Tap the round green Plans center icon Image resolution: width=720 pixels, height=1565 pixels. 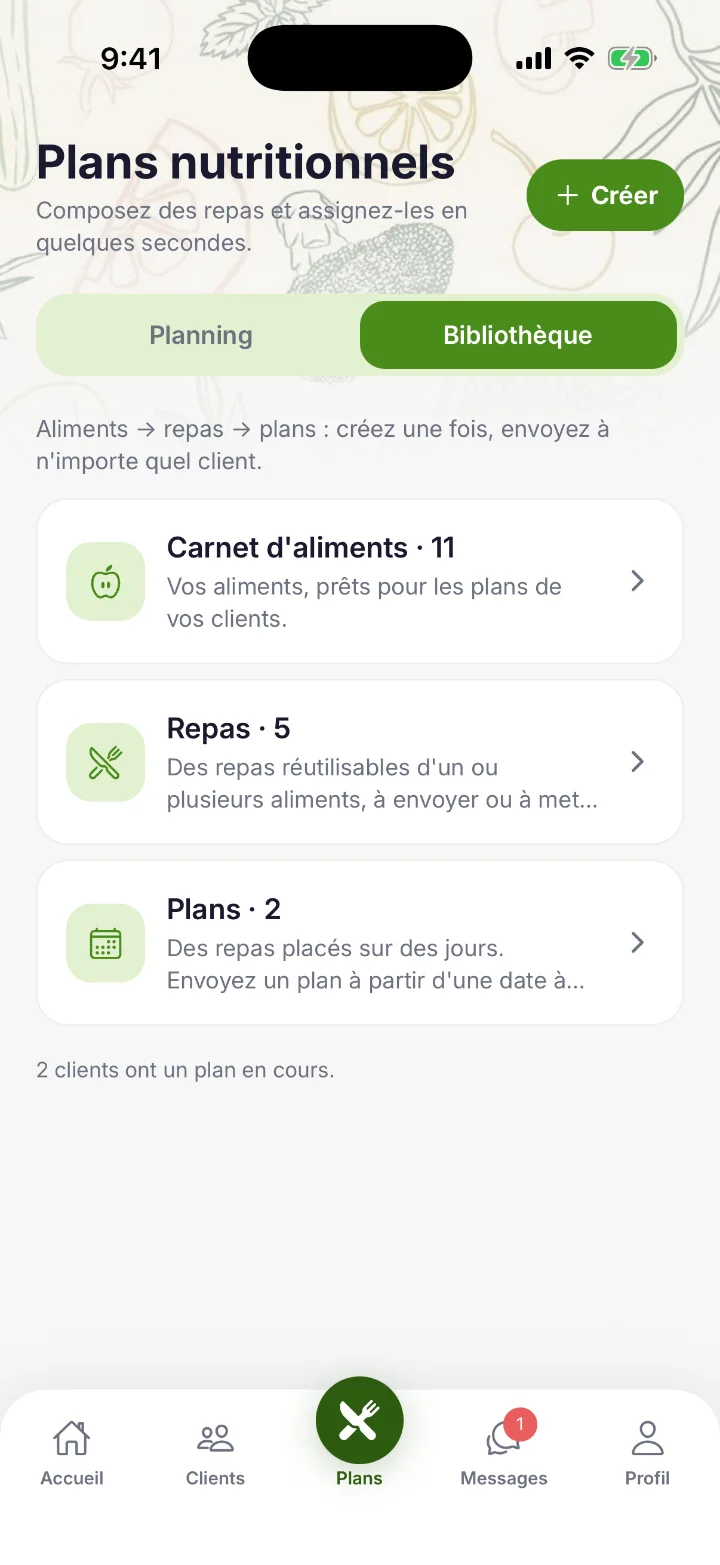[x=359, y=1421]
